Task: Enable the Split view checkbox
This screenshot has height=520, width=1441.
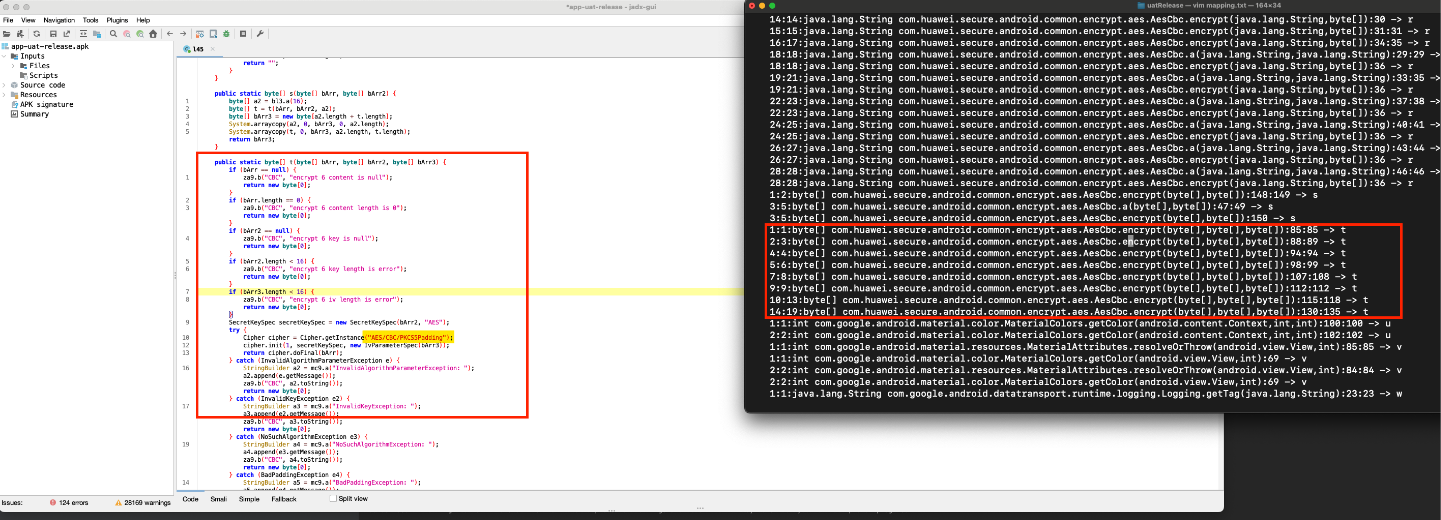Action: pos(334,498)
